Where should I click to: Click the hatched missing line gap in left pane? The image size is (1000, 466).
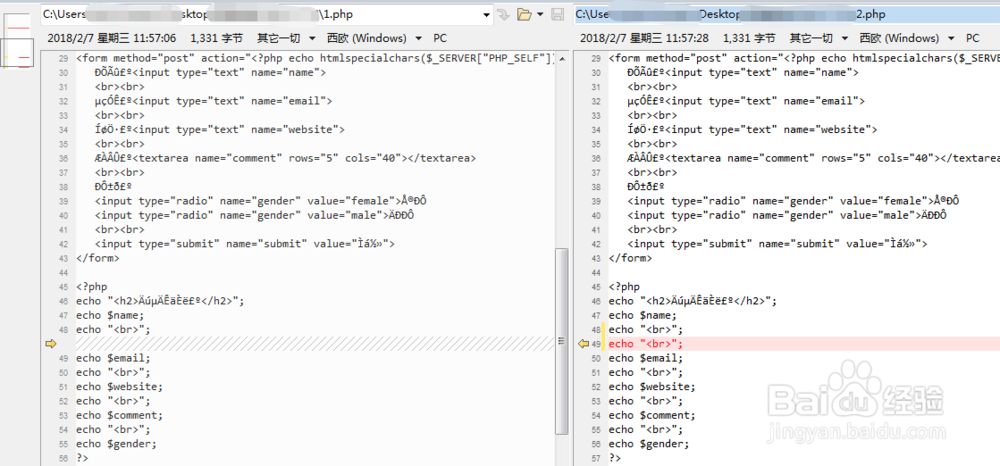315,344
